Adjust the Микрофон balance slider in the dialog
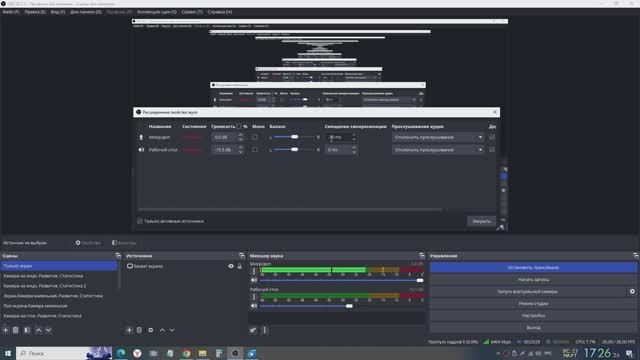640x360 pixels. pyautogui.click(x=294, y=137)
